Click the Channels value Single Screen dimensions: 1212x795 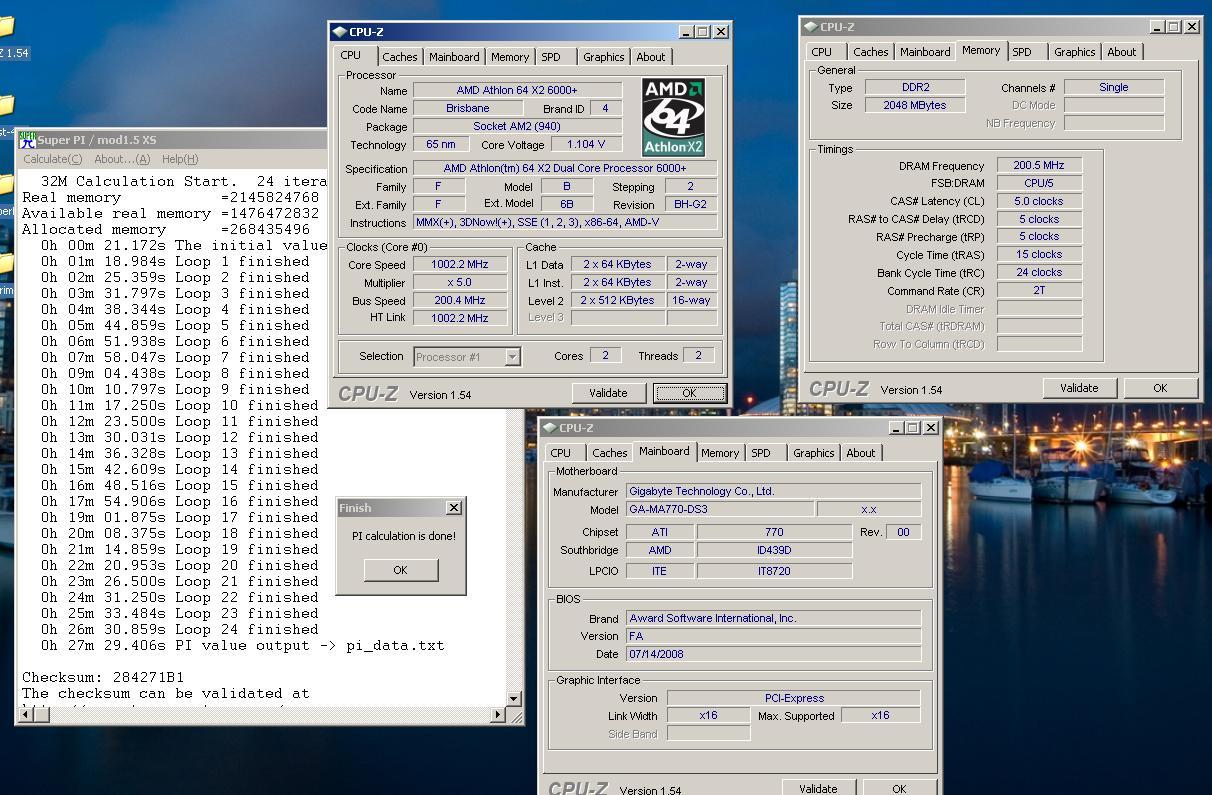[x=1114, y=87]
